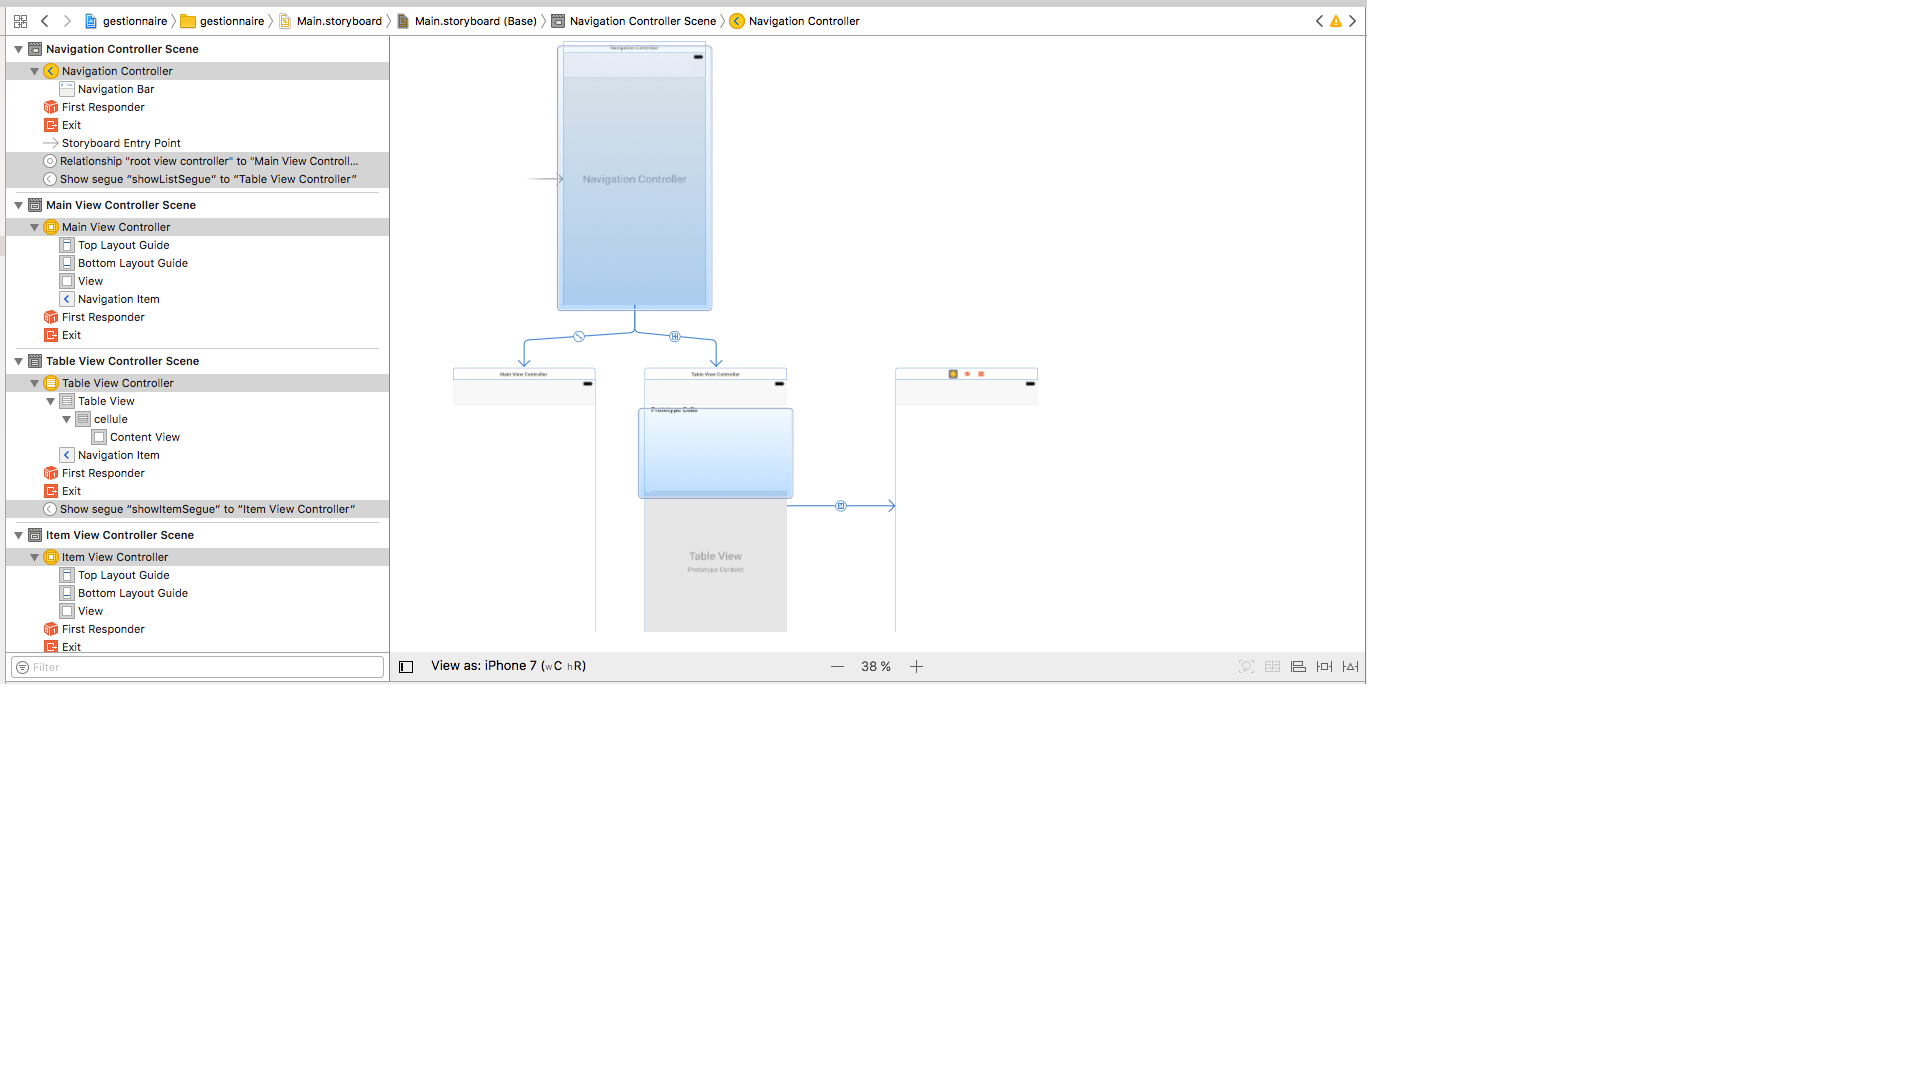
Task: Click Resolve Auto Layout Issues icon
Action: [1350, 667]
